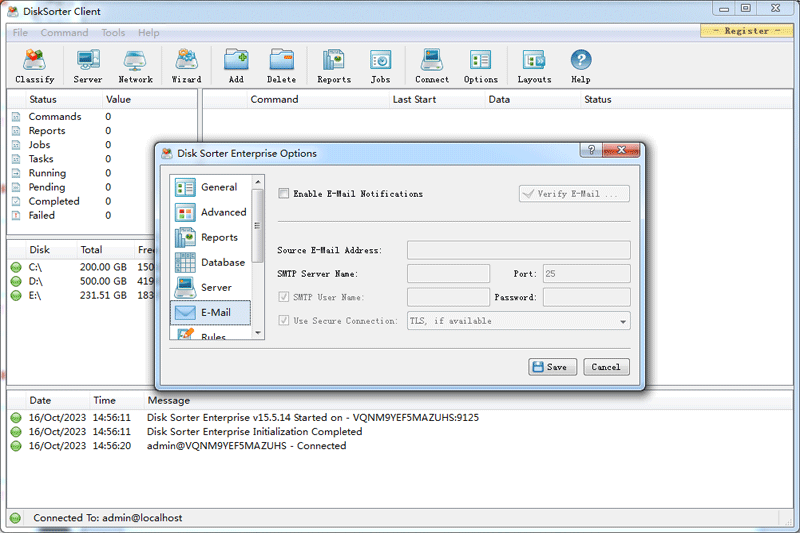Select General in the options sidebar
This screenshot has height=533, width=800.
tap(212, 187)
